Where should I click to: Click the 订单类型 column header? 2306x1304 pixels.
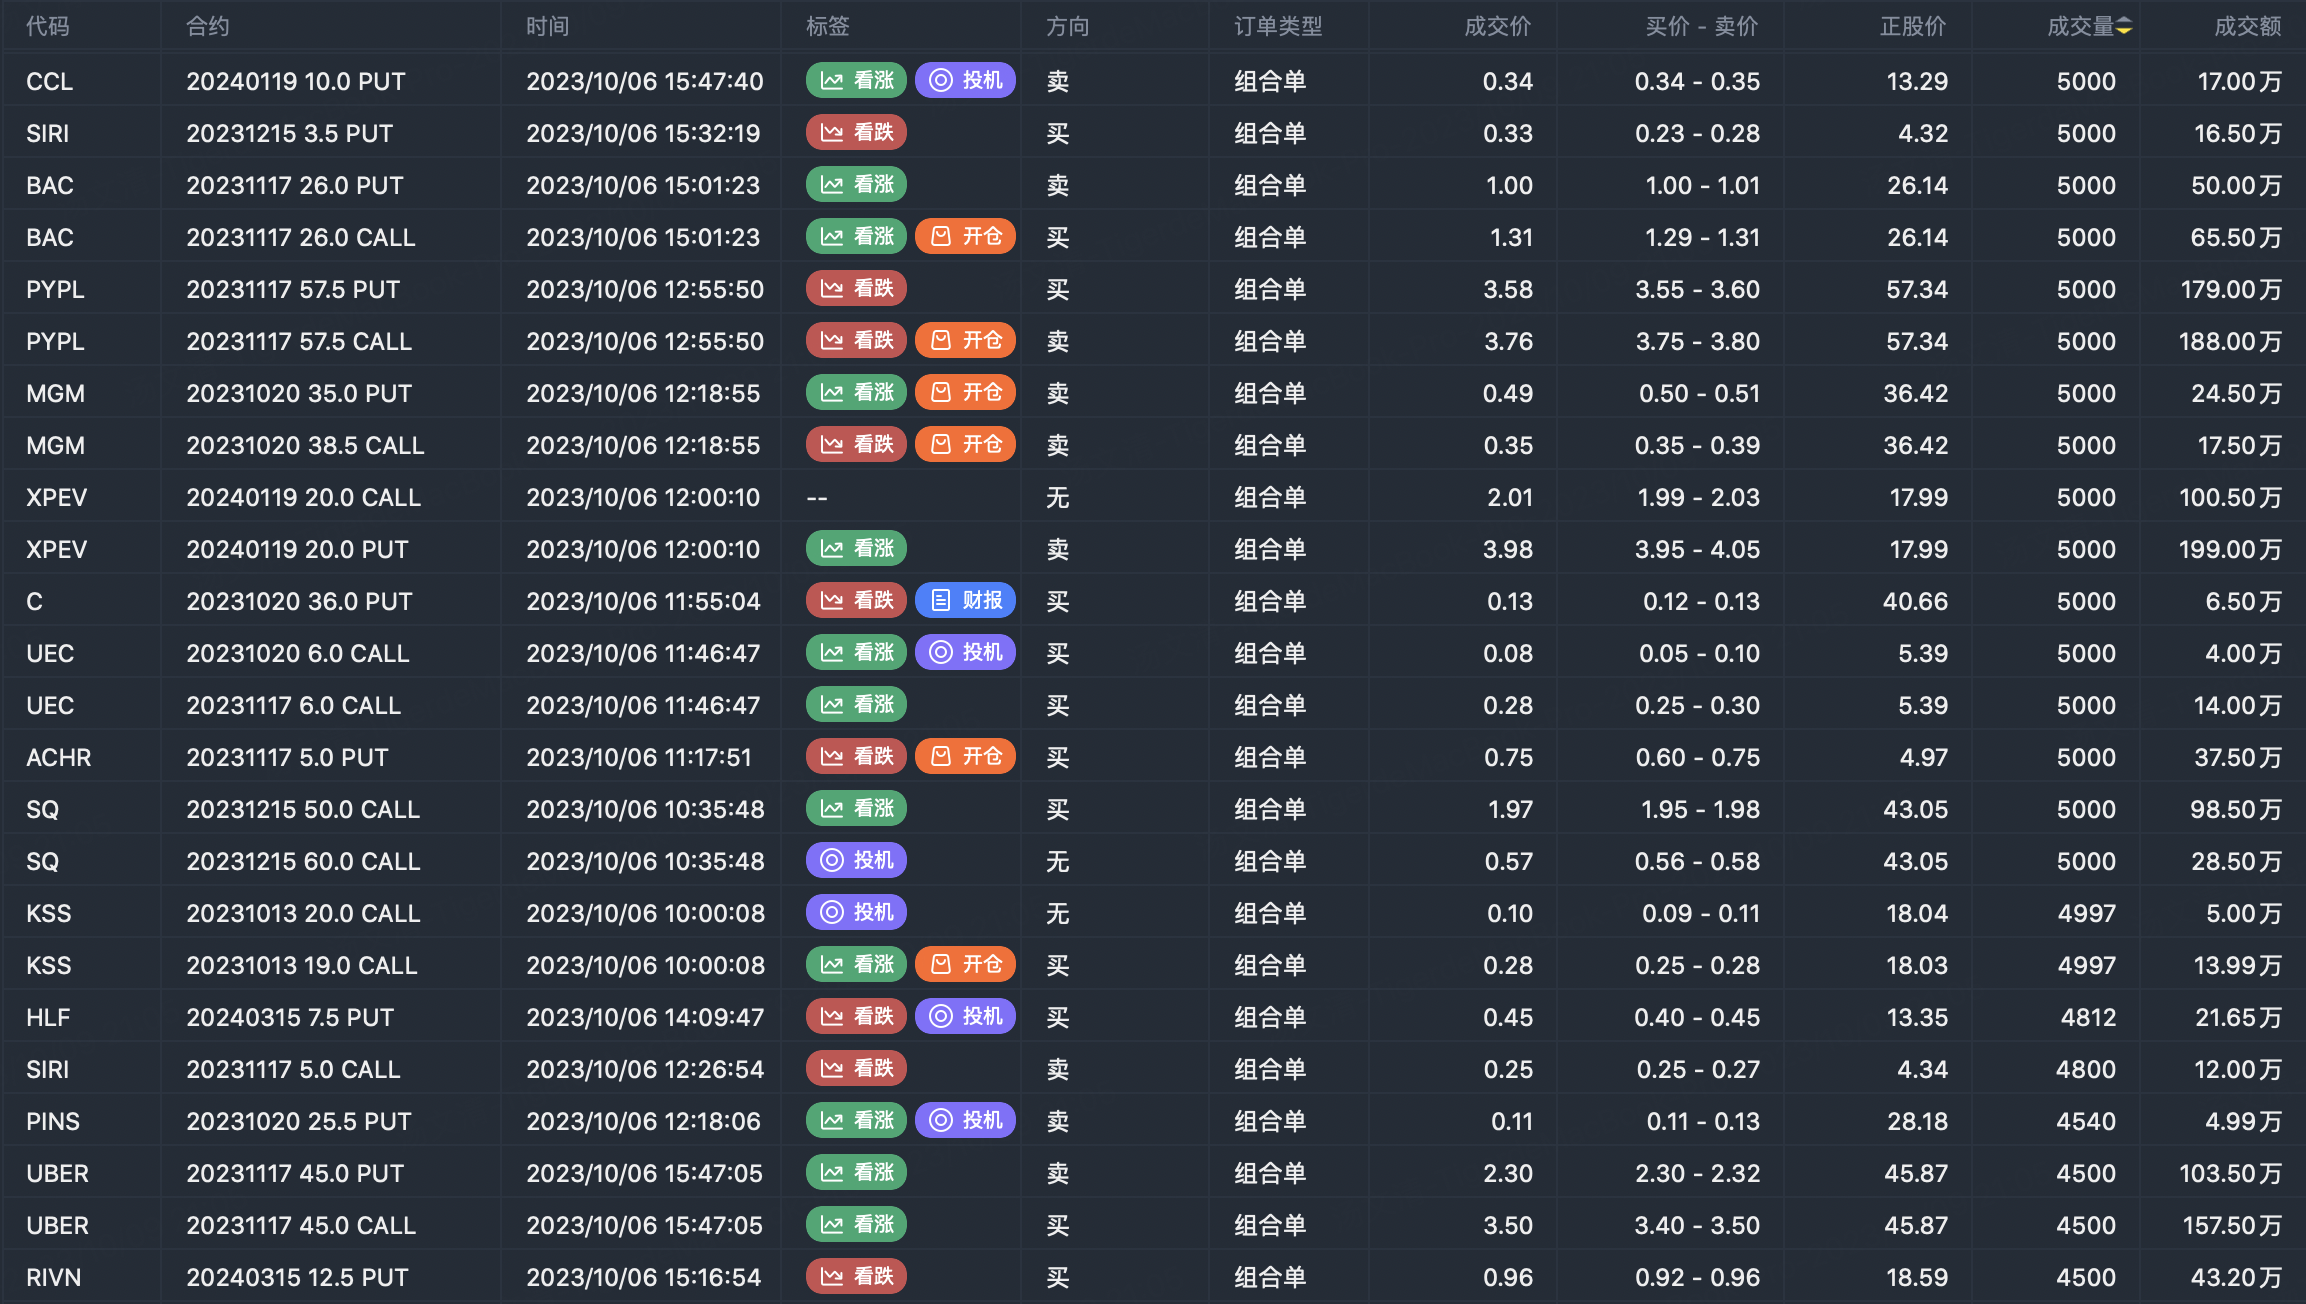(1277, 27)
